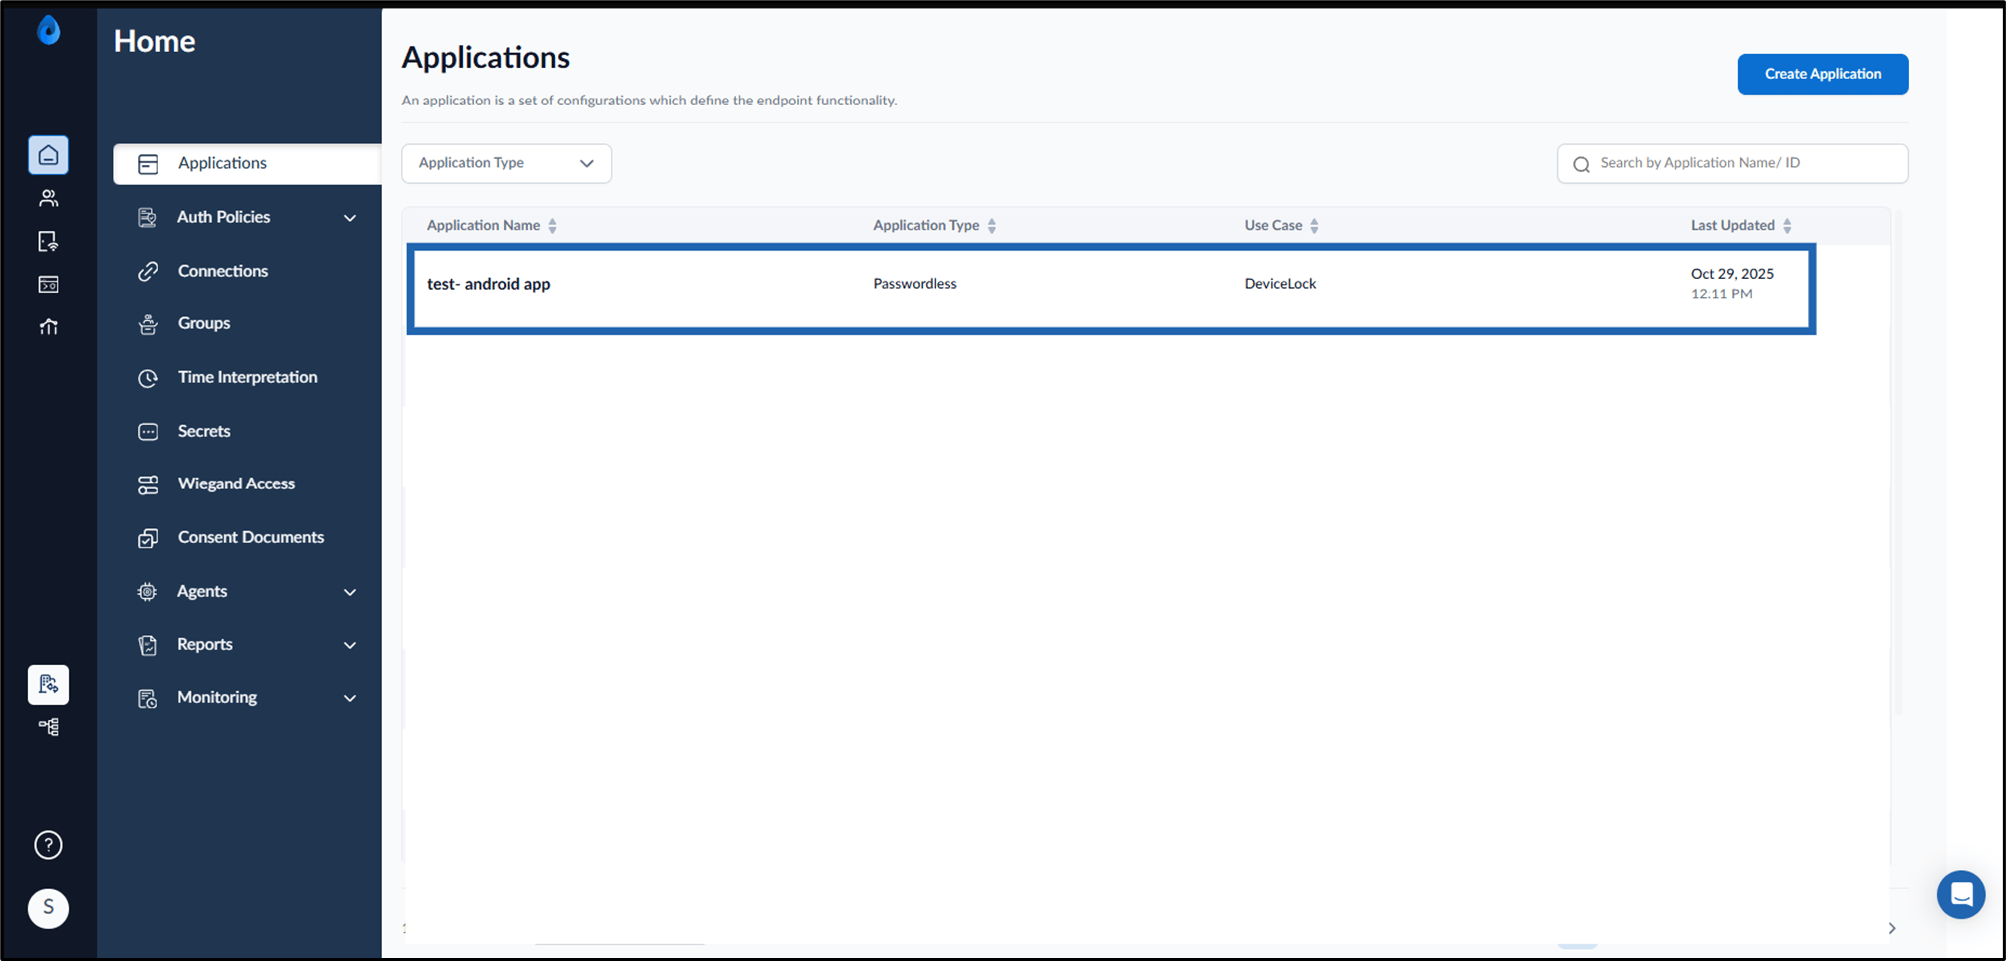Click the DeviceLock use case cell
The height and width of the screenshot is (961, 2006).
coord(1280,284)
